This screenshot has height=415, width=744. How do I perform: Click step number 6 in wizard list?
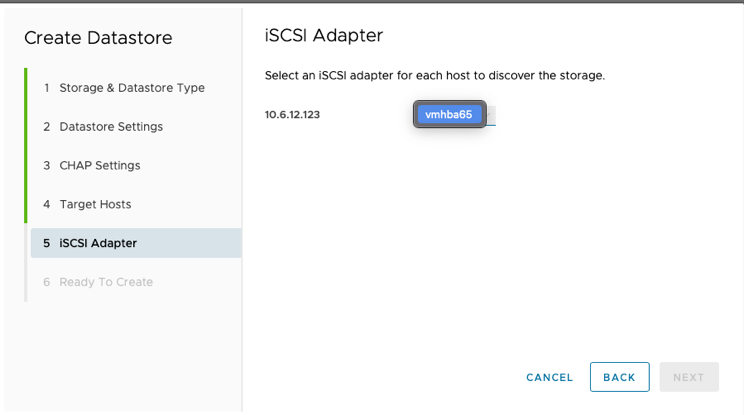coord(46,282)
